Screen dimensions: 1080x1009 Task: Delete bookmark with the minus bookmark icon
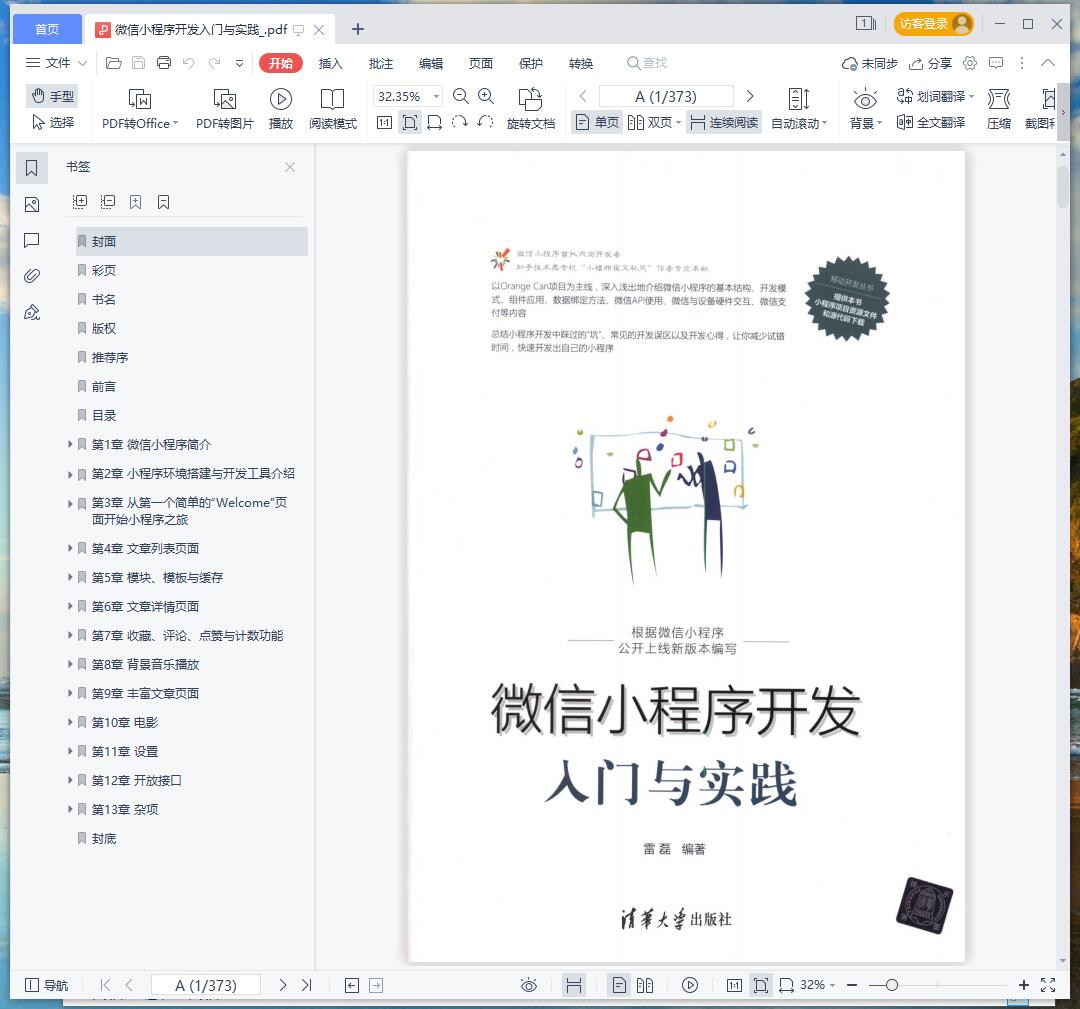[163, 202]
